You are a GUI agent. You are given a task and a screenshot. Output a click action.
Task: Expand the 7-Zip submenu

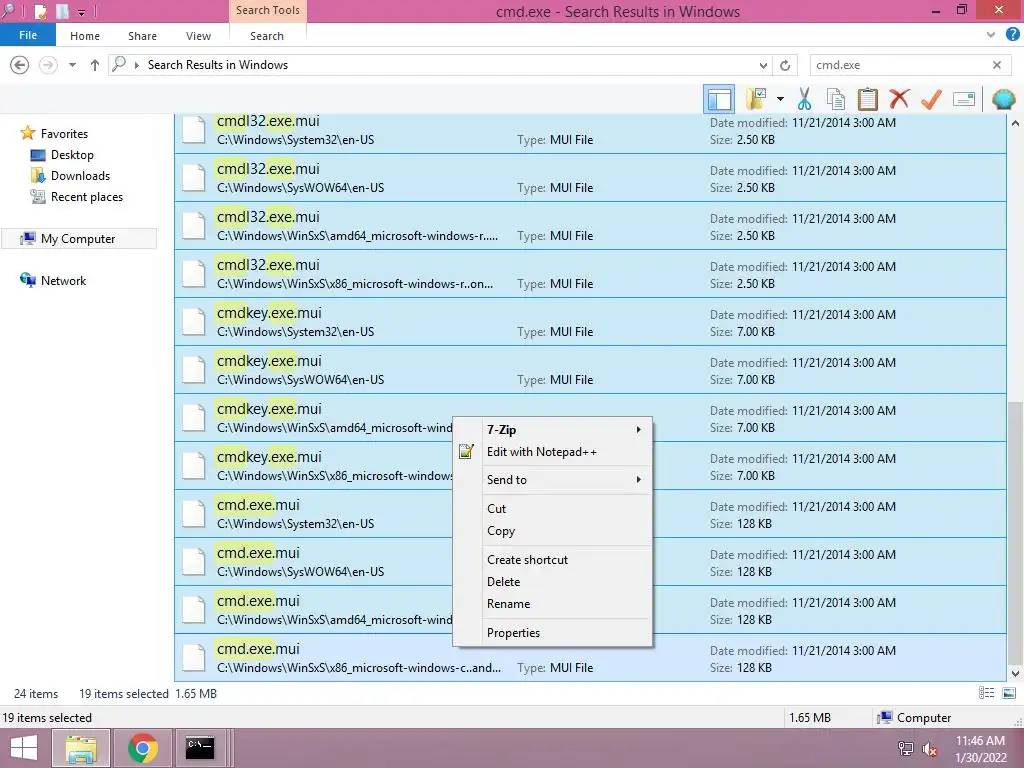click(552, 430)
